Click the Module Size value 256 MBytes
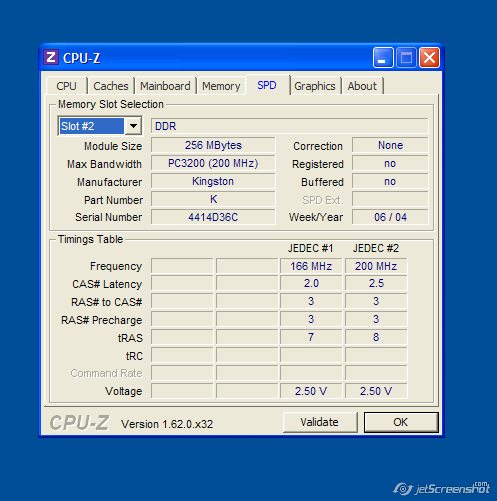This screenshot has width=497, height=501. coord(213,145)
